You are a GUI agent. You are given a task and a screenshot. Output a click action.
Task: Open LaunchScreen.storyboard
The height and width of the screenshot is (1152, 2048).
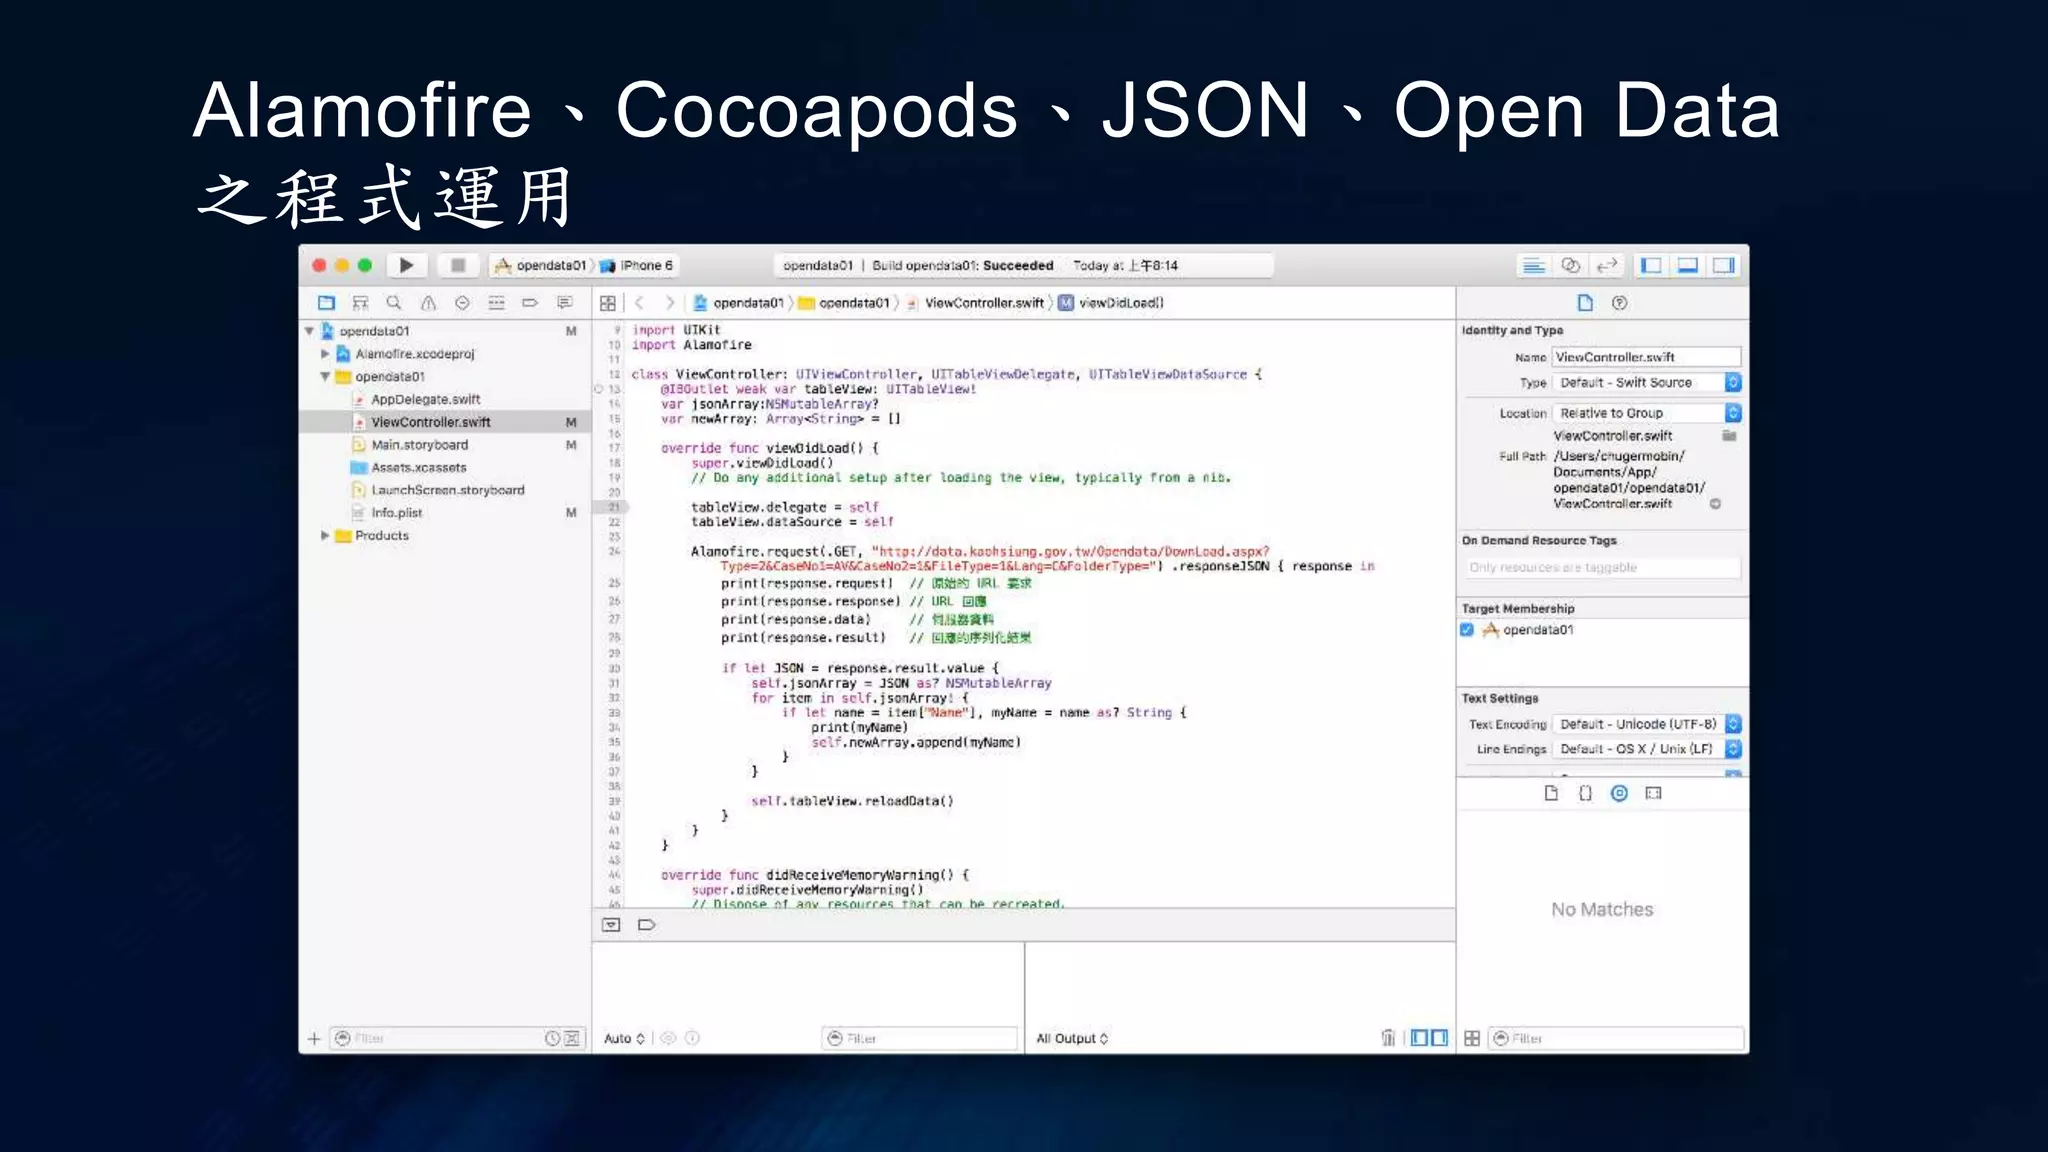[x=447, y=490]
